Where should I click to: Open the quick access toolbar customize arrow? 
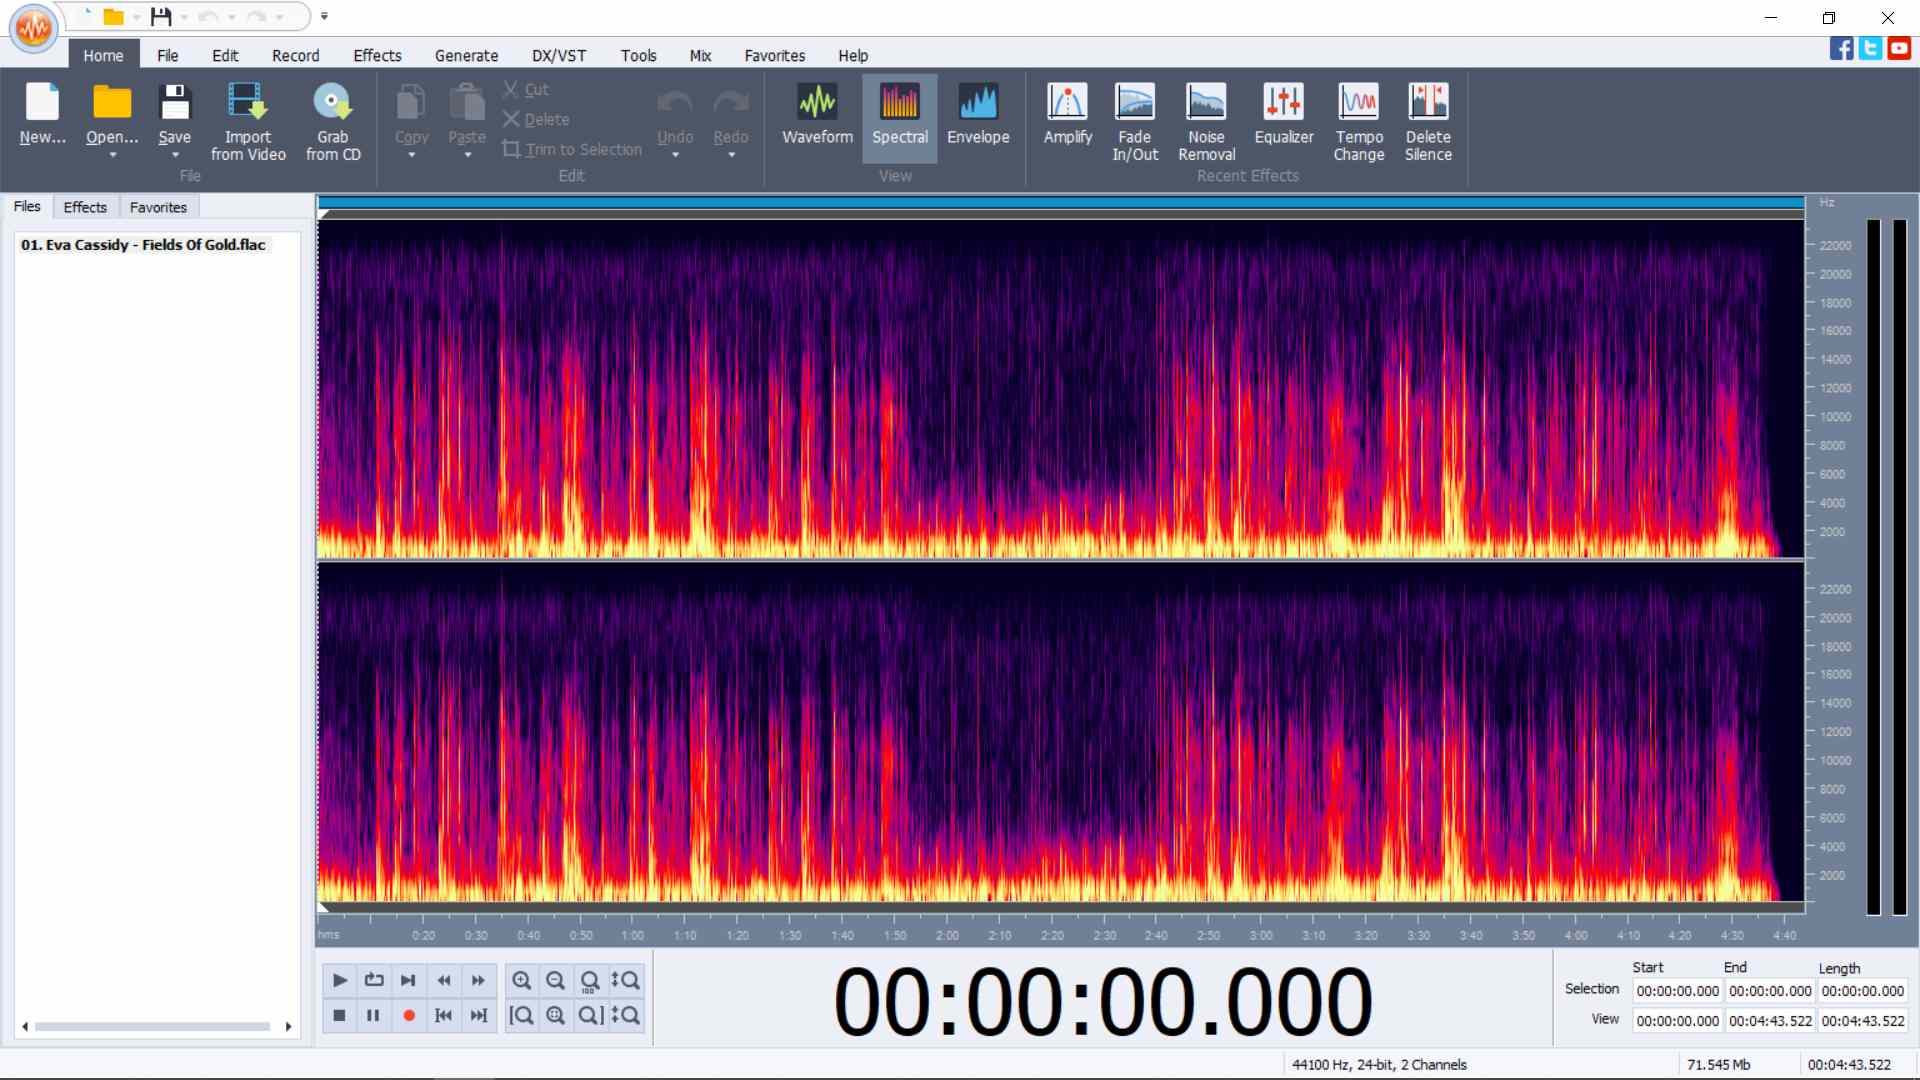click(x=324, y=16)
